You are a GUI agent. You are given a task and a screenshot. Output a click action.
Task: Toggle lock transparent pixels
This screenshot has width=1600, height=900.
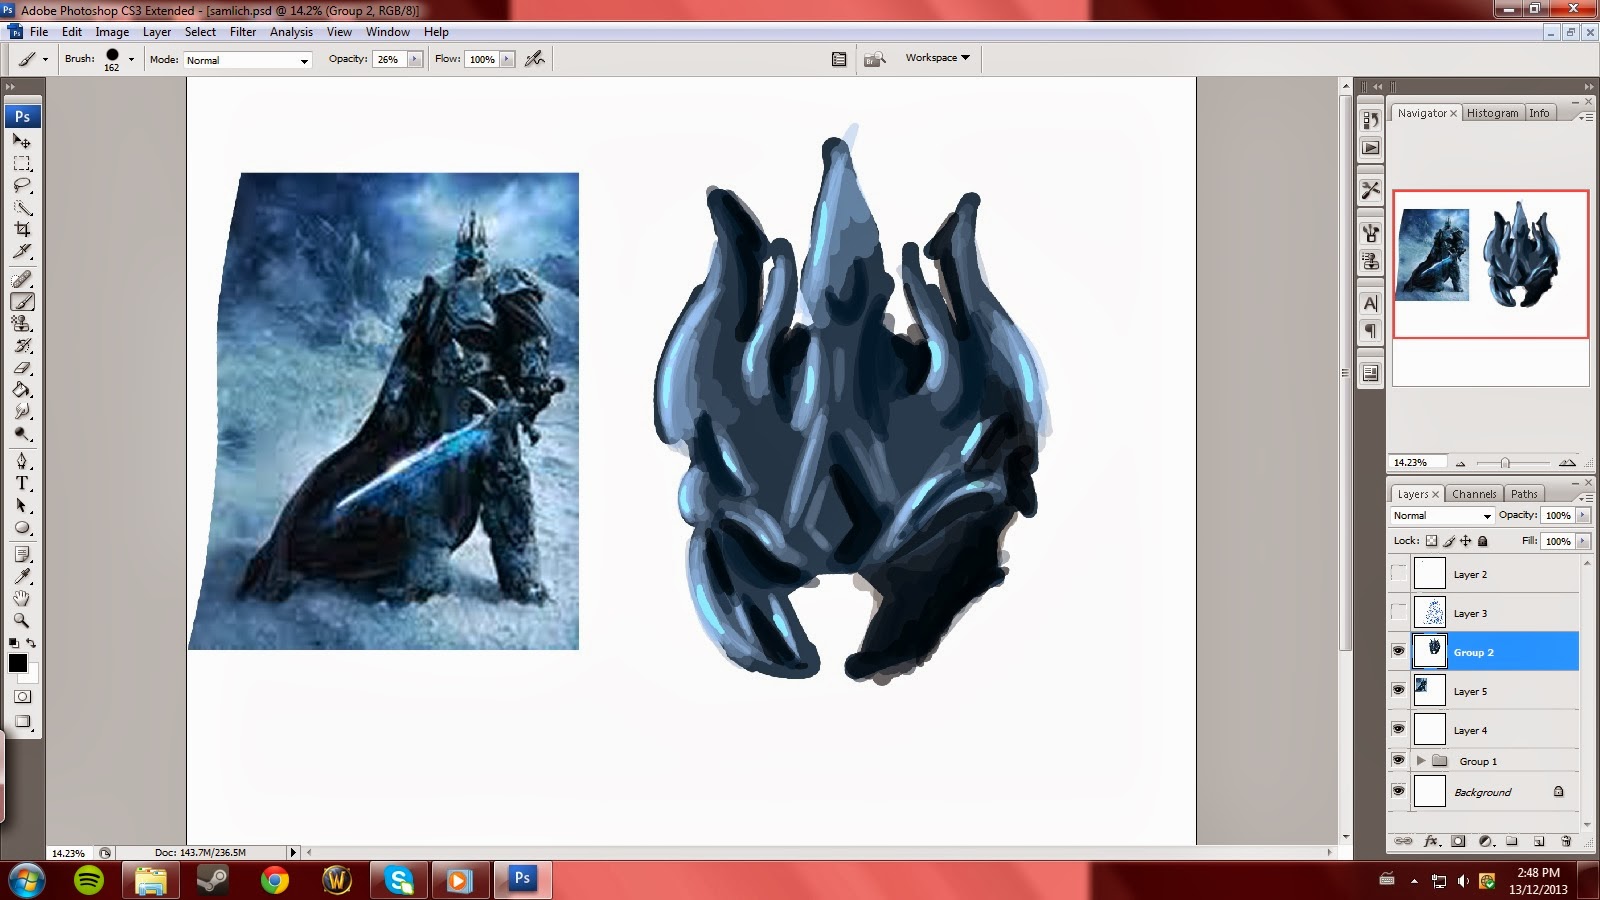[x=1431, y=541]
